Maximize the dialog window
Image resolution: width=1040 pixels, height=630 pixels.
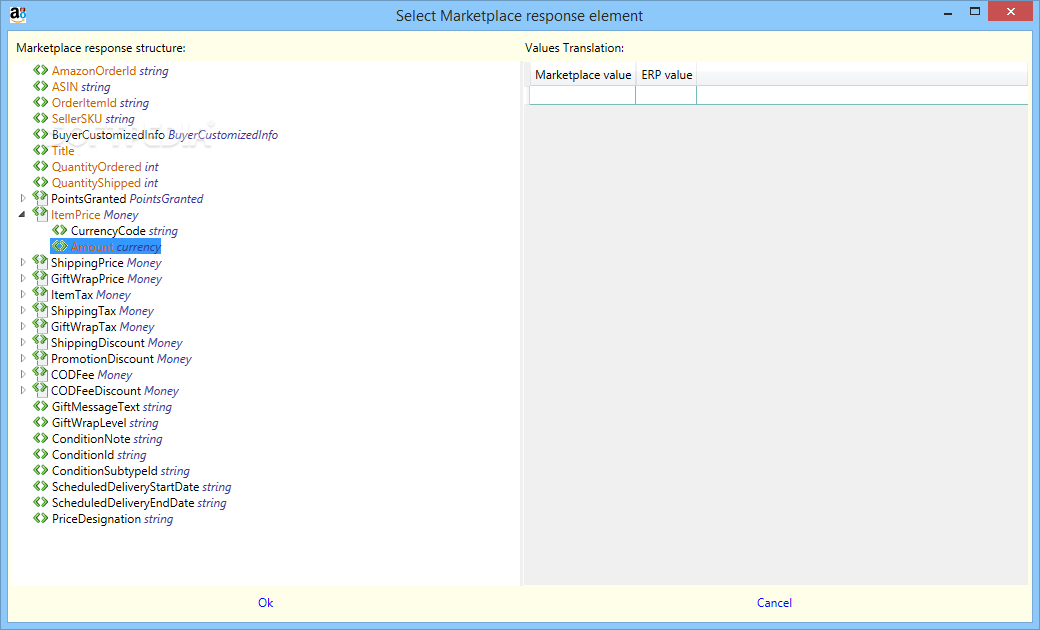click(x=975, y=11)
